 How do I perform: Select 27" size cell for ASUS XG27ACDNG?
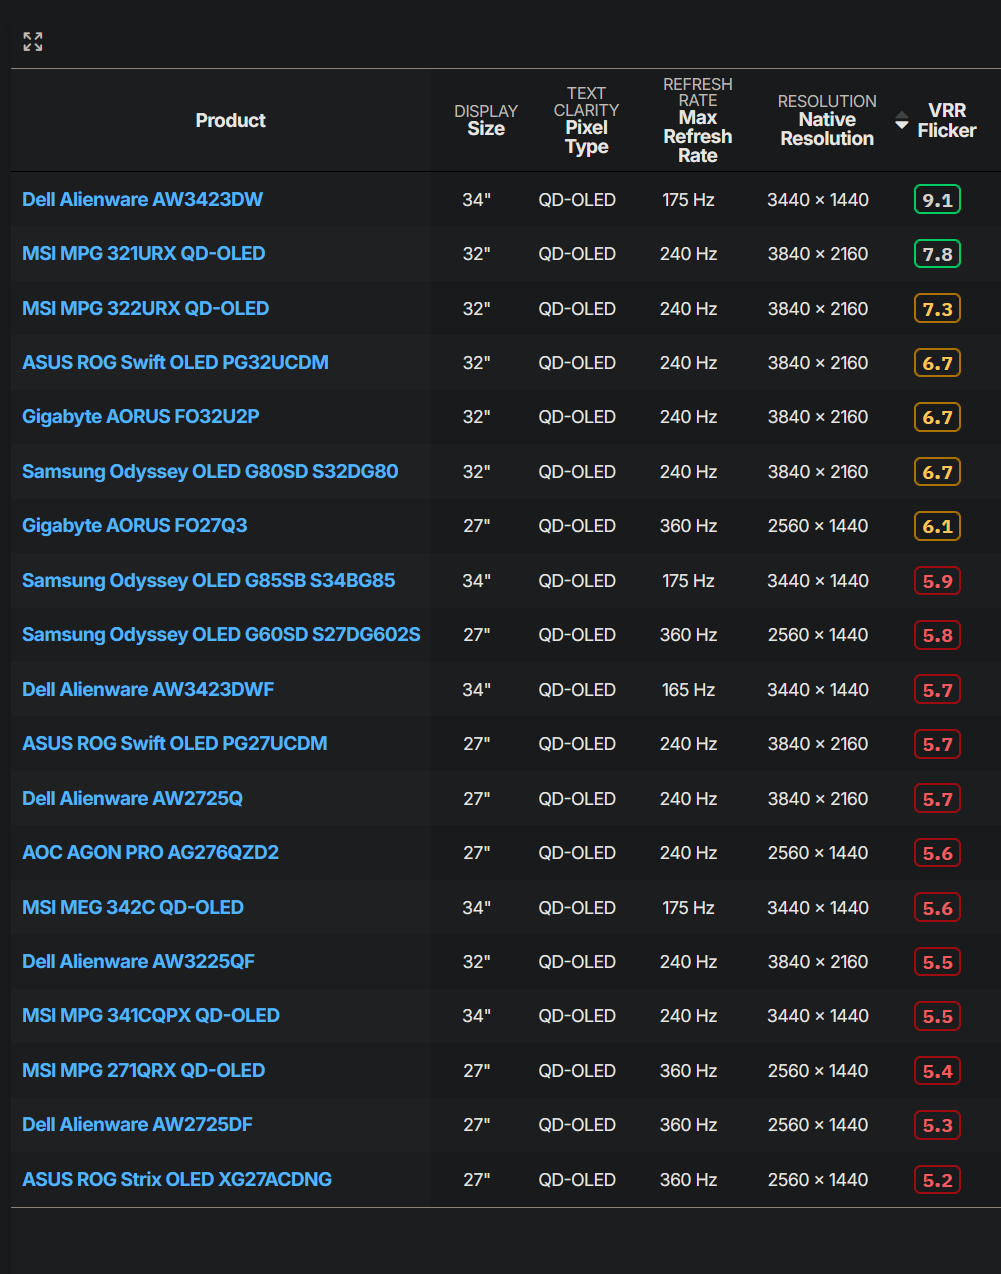pos(476,1180)
